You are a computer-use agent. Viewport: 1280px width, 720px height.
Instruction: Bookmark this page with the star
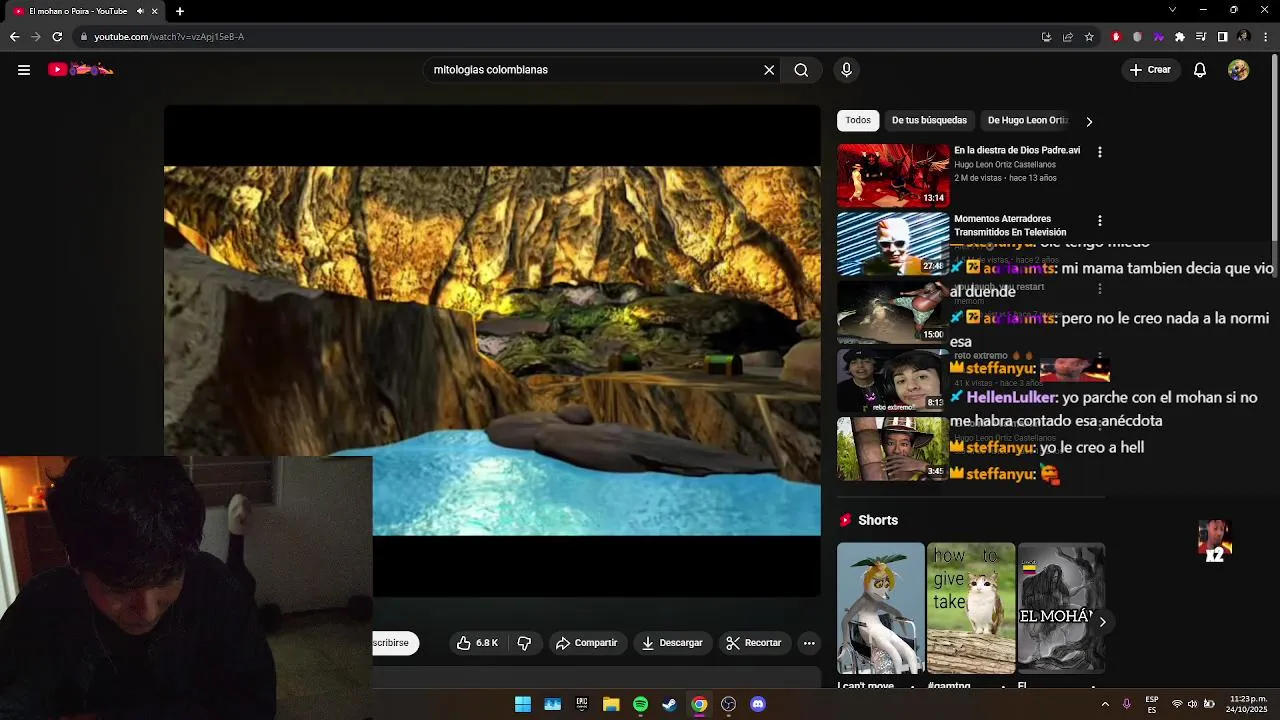coord(1089,37)
